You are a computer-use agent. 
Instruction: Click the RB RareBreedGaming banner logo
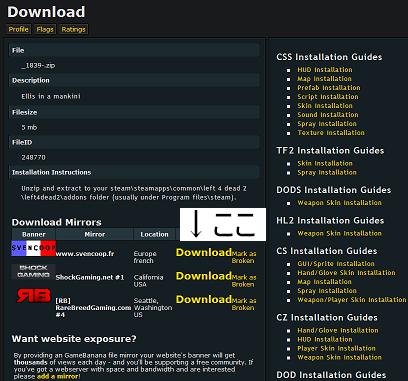coord(33,295)
